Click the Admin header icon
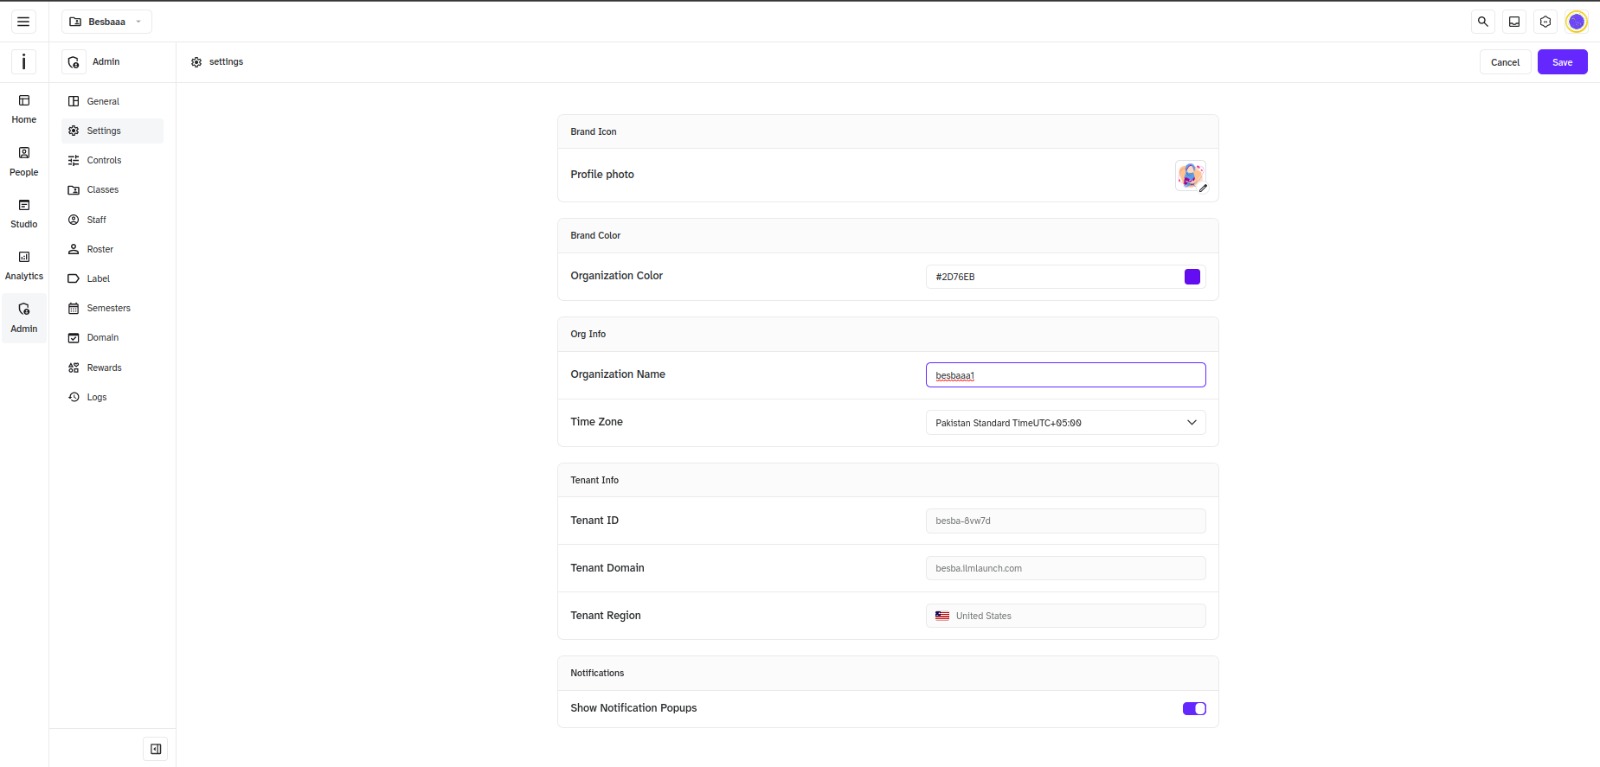Viewport: 1600px width, 767px height. pyautogui.click(x=74, y=62)
